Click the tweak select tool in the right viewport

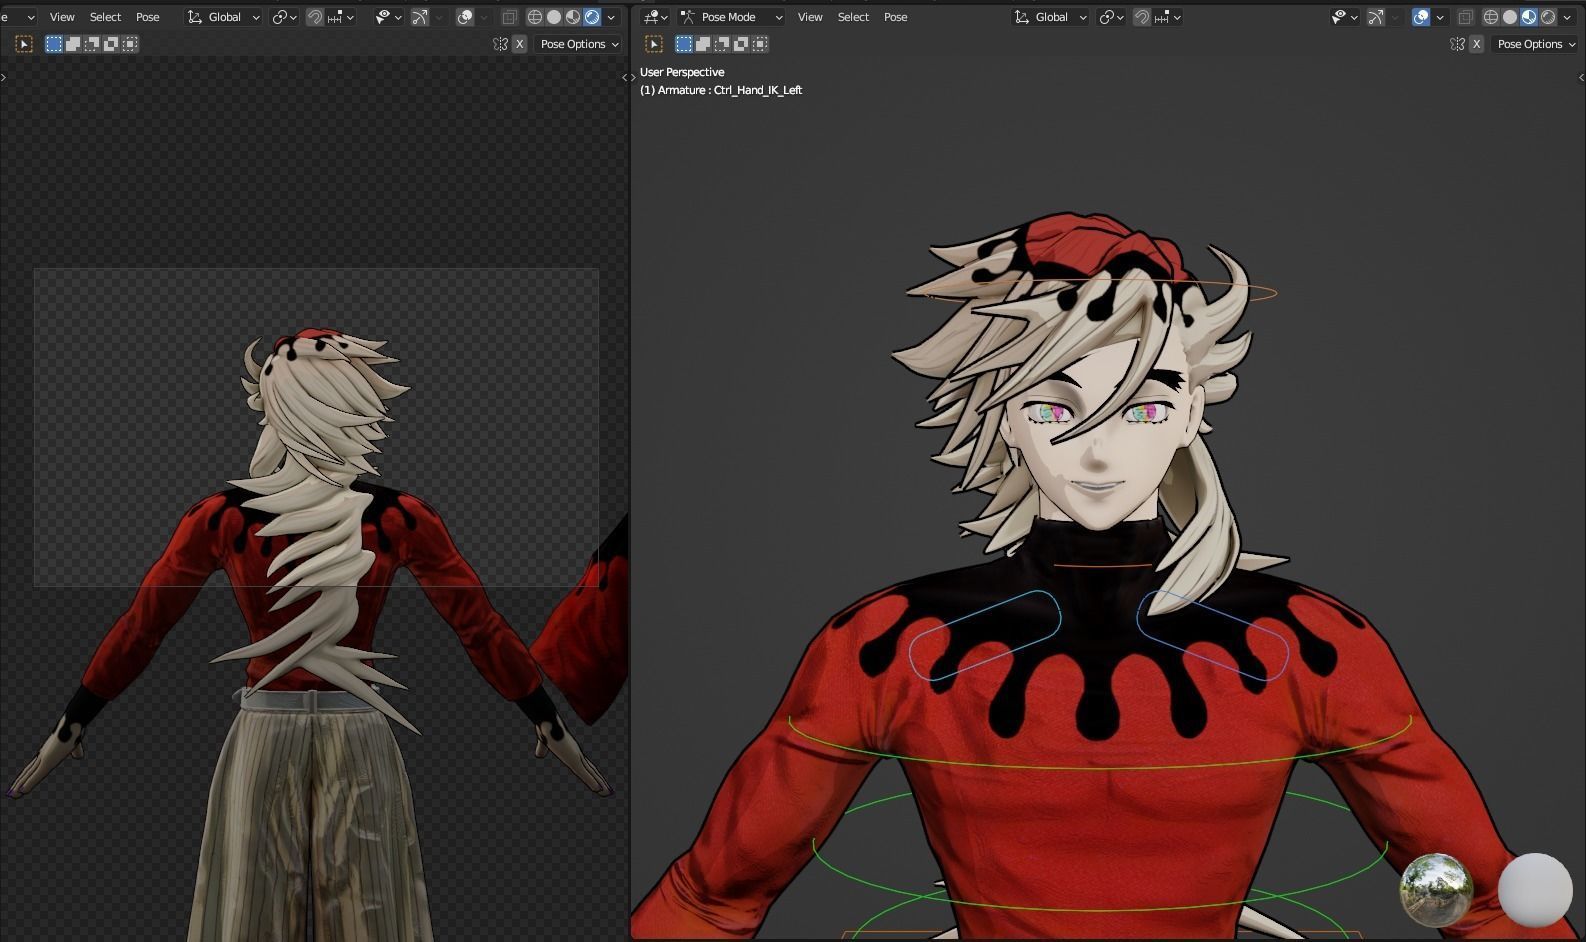click(654, 44)
